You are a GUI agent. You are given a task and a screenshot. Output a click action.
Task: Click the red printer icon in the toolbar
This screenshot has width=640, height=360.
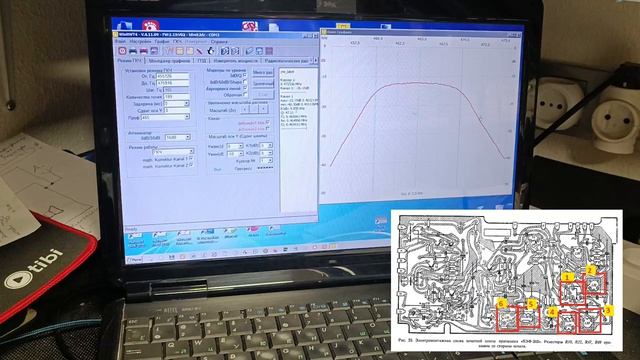coord(143,51)
